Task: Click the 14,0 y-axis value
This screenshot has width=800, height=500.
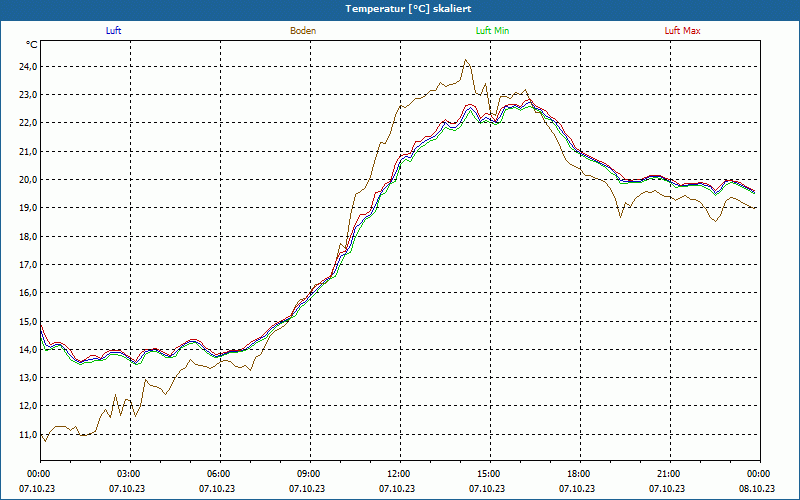Action: (28, 349)
